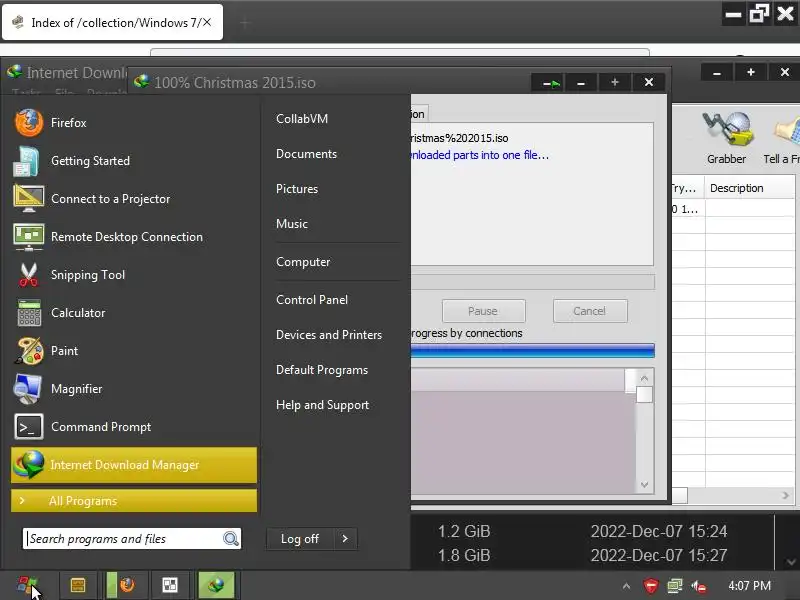Open Pictures from Start menu
The height and width of the screenshot is (600, 800).
tap(297, 189)
